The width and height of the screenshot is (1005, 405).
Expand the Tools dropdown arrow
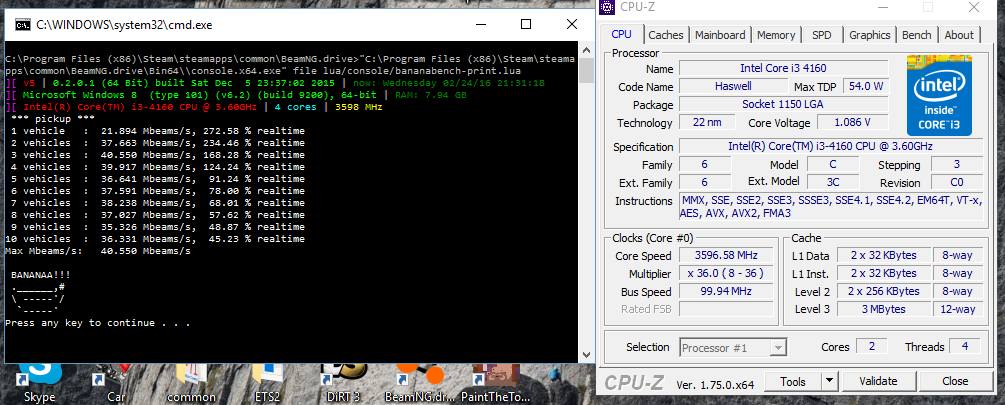click(x=830, y=382)
